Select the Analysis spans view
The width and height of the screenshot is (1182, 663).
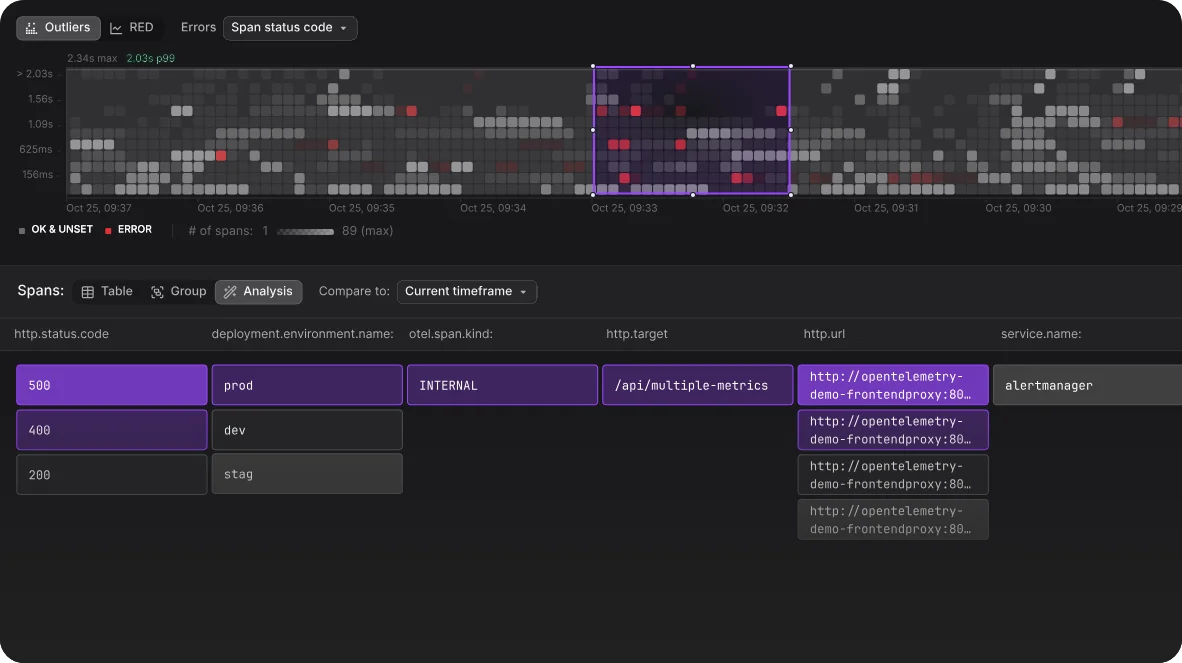[259, 292]
